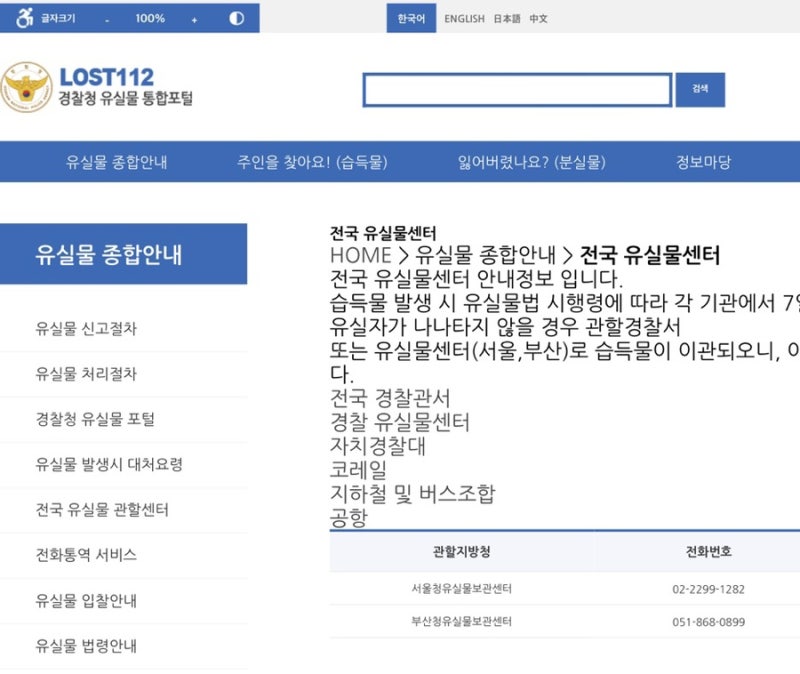This screenshot has height=674, width=800.
Task: Click the 서울청유실물보관센터 table cell
Action: coord(462,589)
